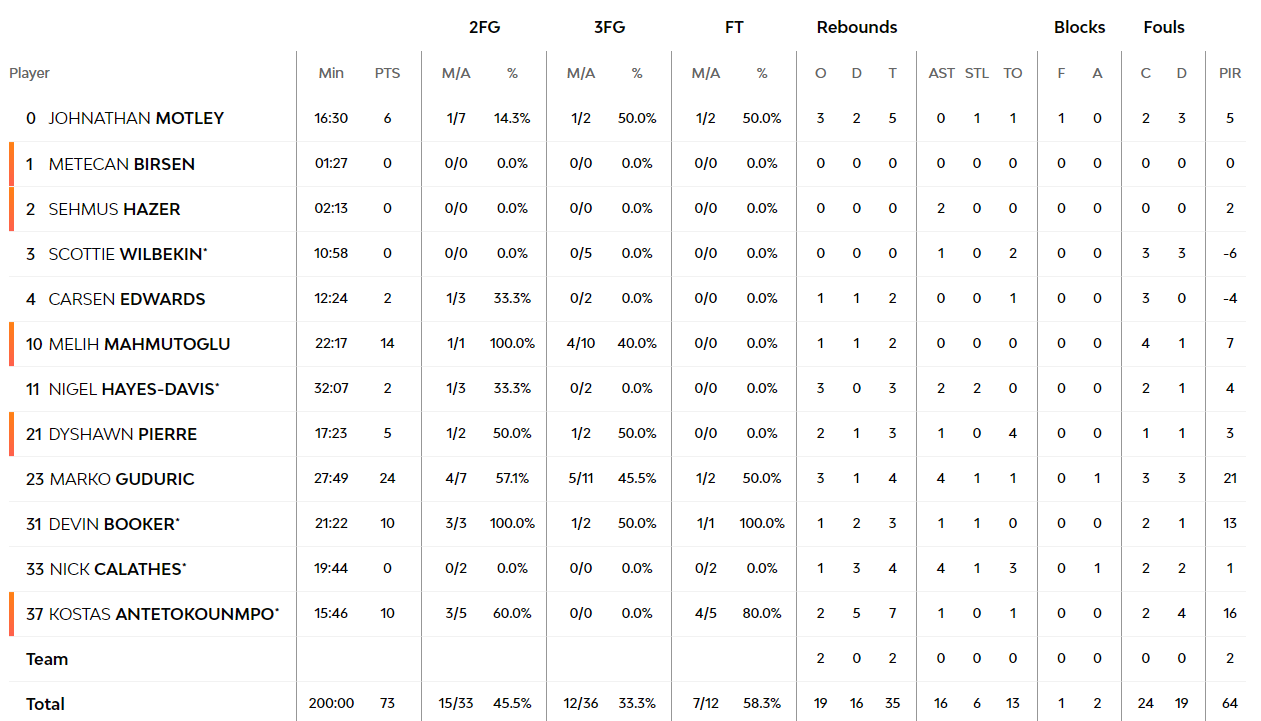This screenshot has width=1261, height=721.
Task: Sort table by PTS column header
Action: point(387,73)
